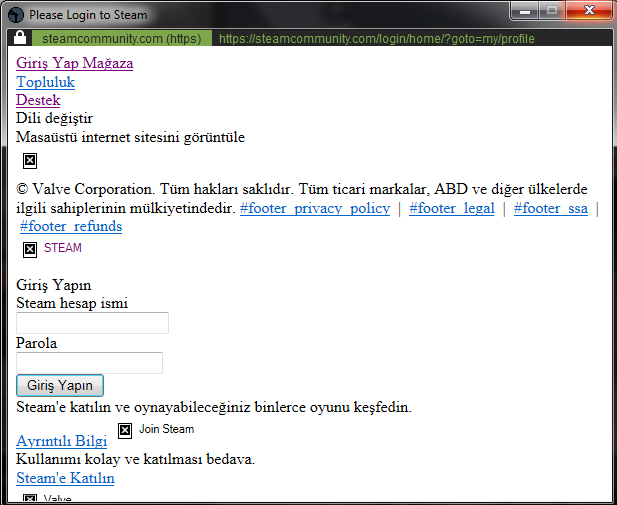This screenshot has height=505, width=617.
Task: Open the Giriş Yap Mağaza link
Action: click(74, 63)
